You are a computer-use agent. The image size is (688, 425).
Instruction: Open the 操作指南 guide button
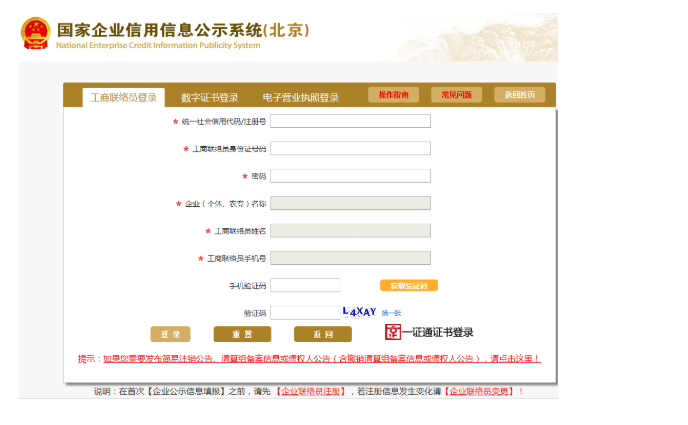(394, 95)
